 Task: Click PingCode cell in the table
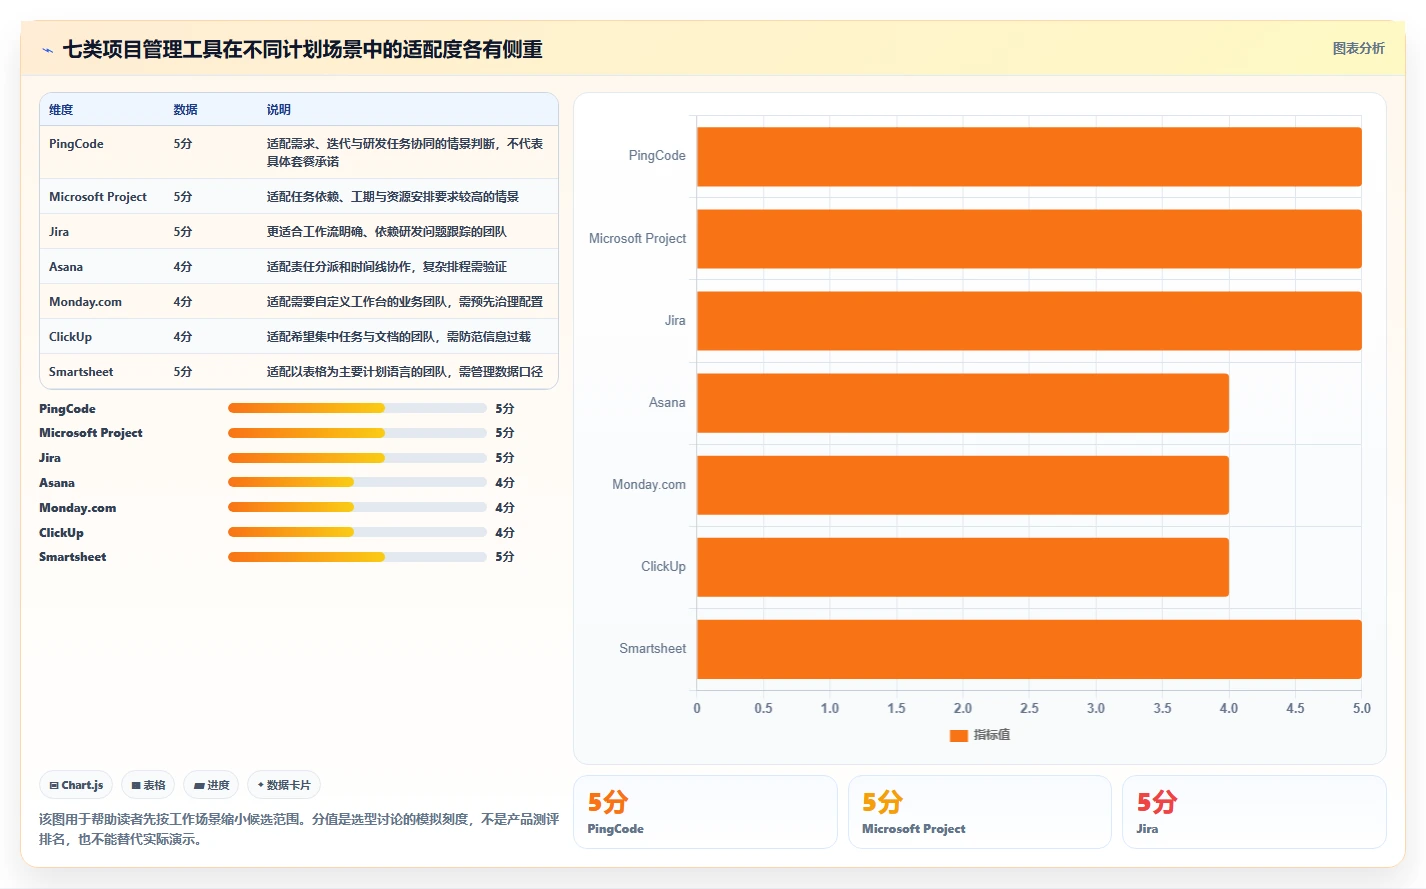pos(76,144)
